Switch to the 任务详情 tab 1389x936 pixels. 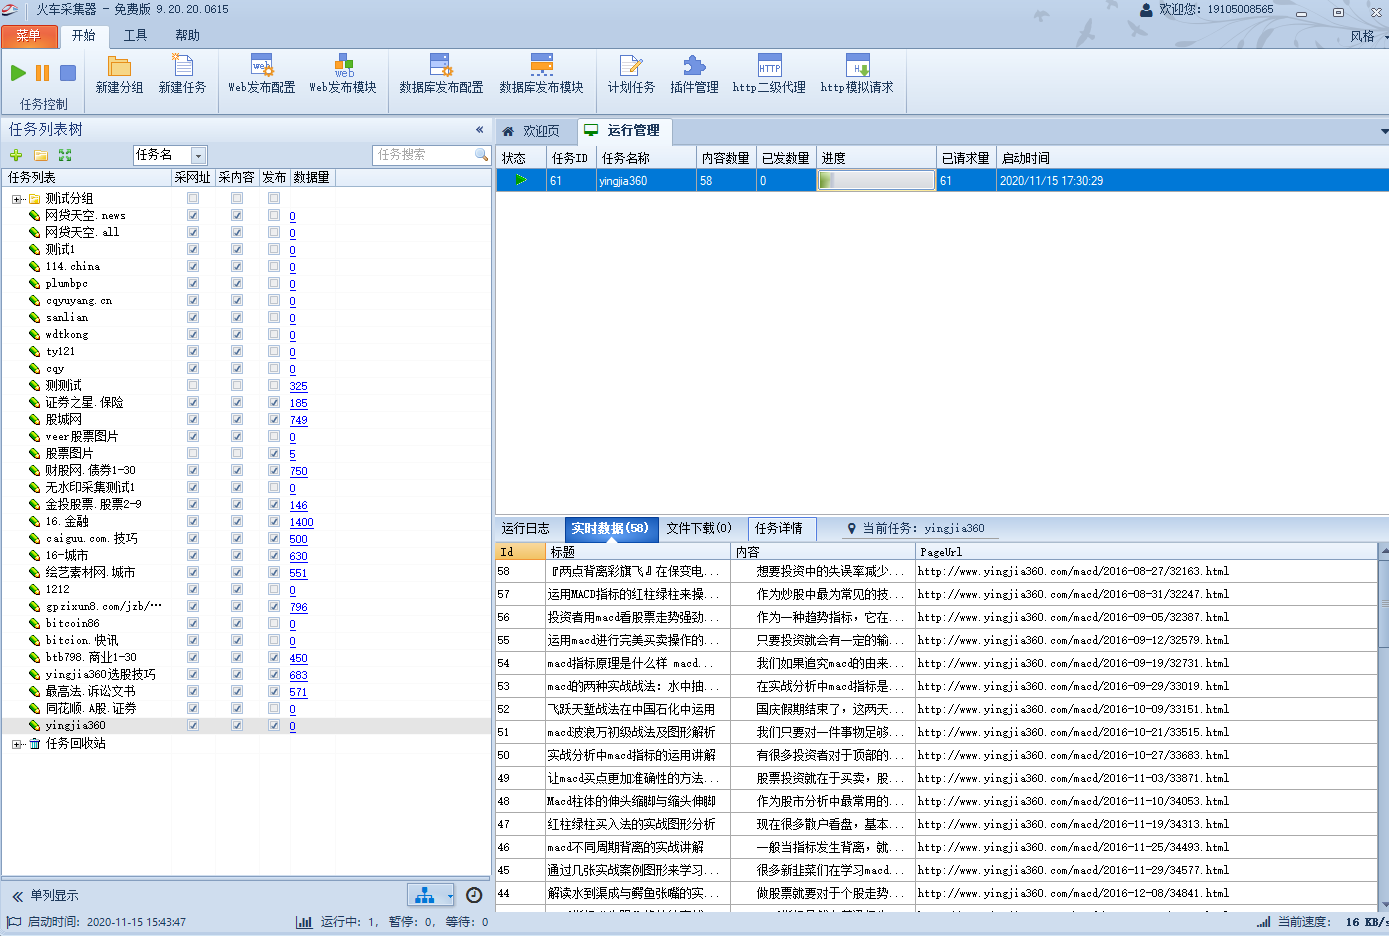[x=779, y=528]
